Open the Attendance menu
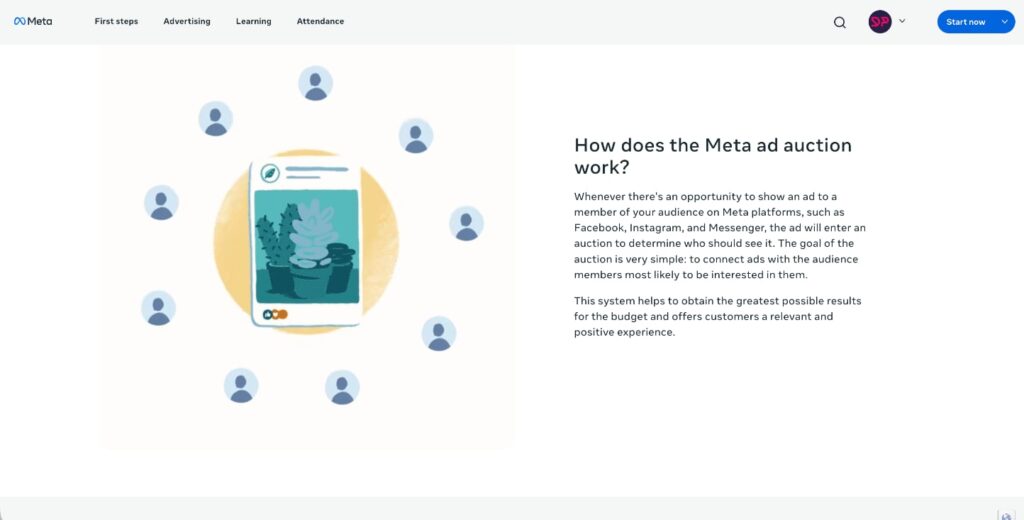Screen dimensions: 1024x520 point(320,22)
